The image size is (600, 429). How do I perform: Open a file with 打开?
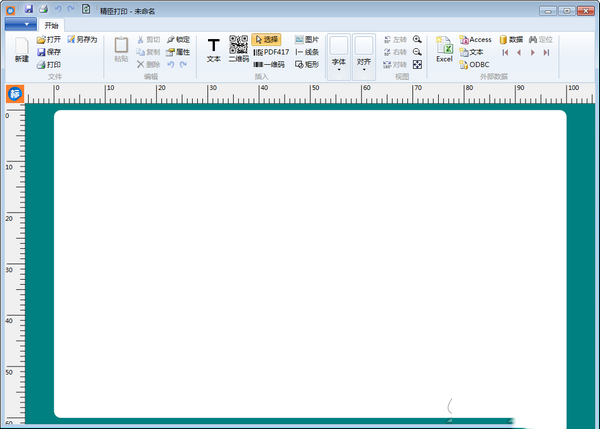click(x=49, y=39)
